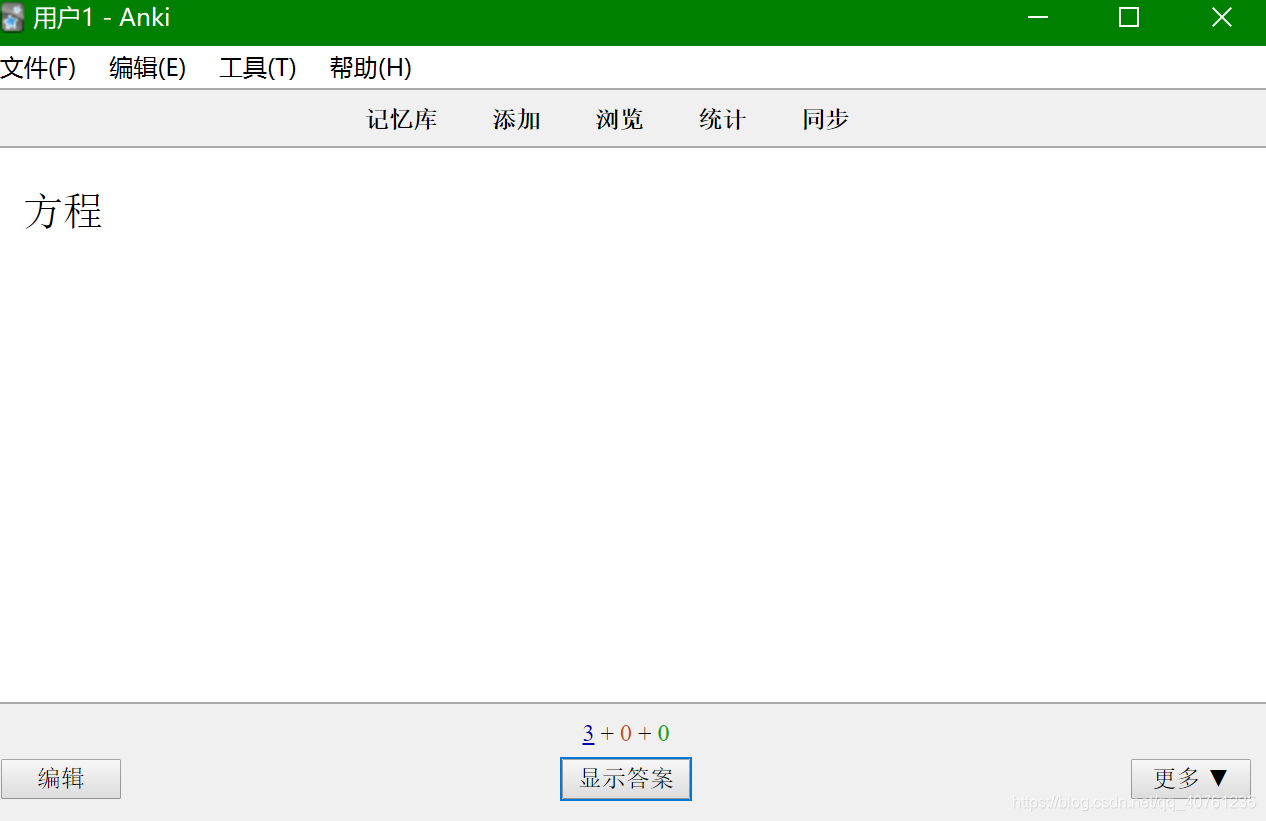Maximize the Anki window
The image size is (1266, 821).
tap(1128, 17)
